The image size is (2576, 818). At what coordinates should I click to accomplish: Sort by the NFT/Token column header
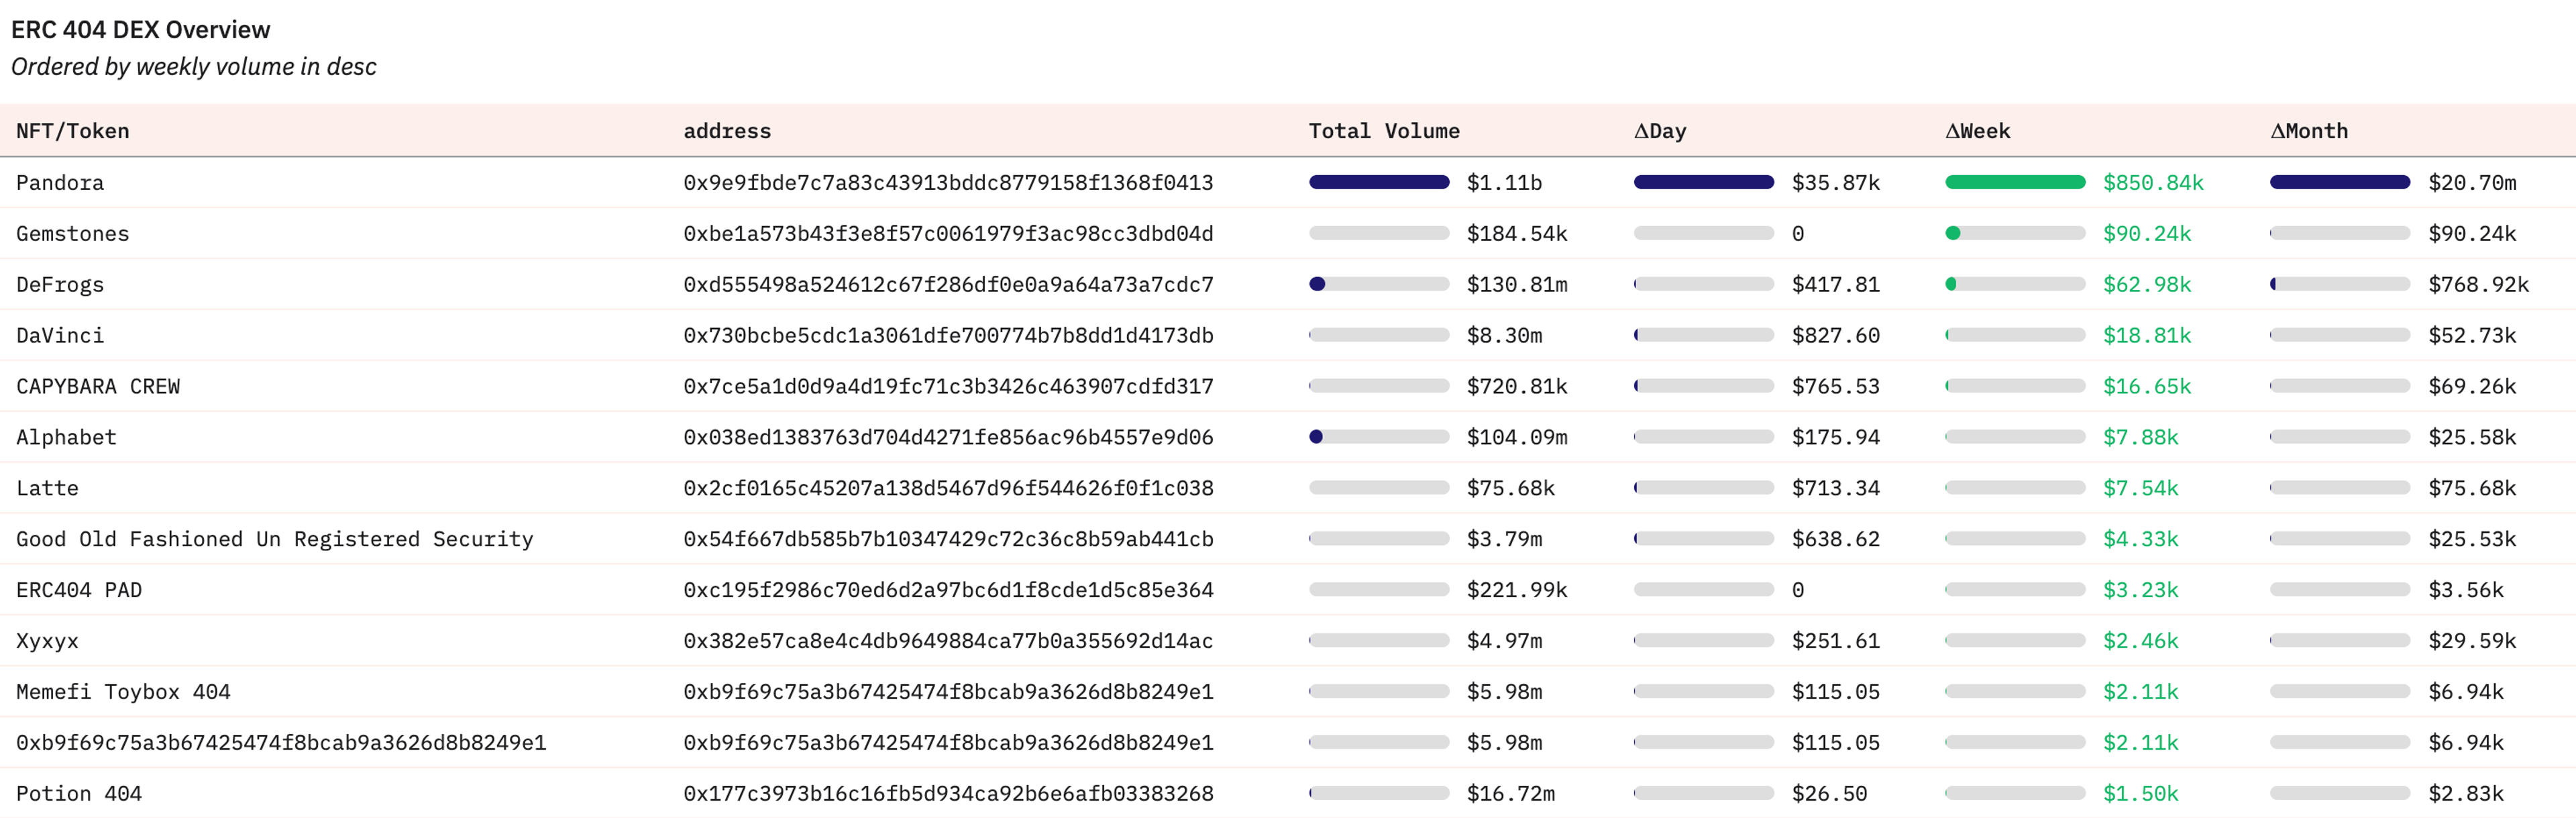72,131
